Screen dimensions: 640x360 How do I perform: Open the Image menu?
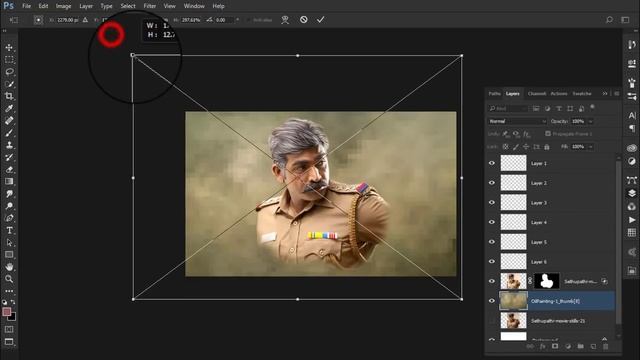pos(63,6)
